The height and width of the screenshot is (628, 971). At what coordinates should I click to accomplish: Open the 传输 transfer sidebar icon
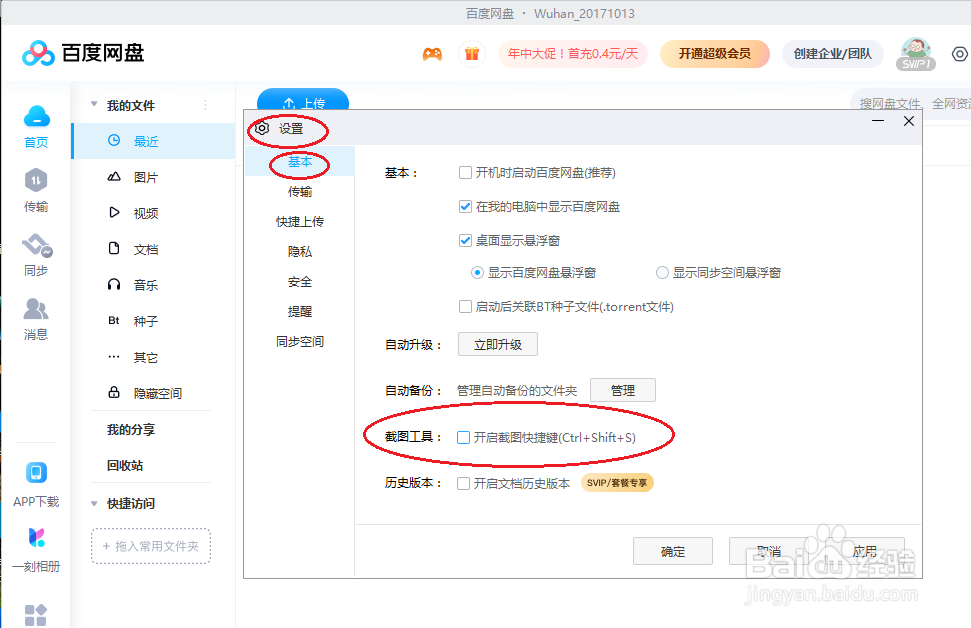36,180
